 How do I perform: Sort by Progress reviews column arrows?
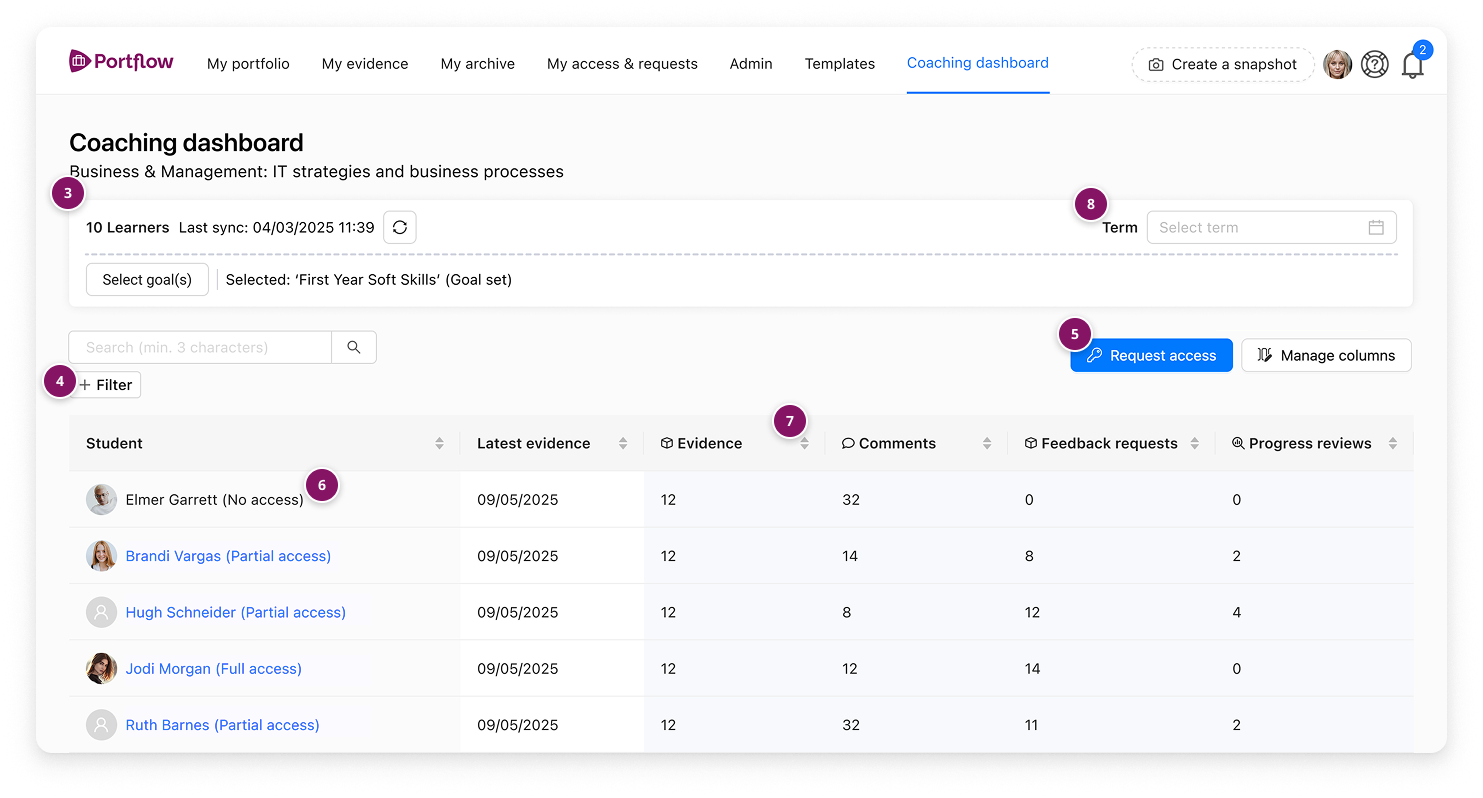click(x=1393, y=443)
